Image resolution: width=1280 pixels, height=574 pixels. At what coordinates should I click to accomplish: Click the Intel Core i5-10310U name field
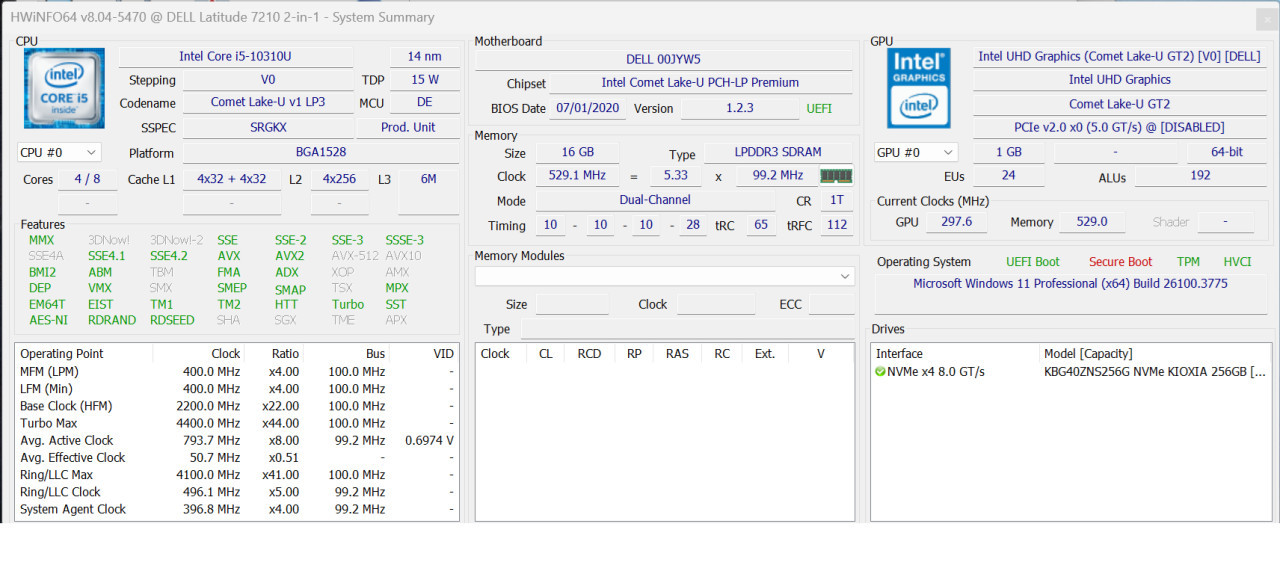coord(236,57)
